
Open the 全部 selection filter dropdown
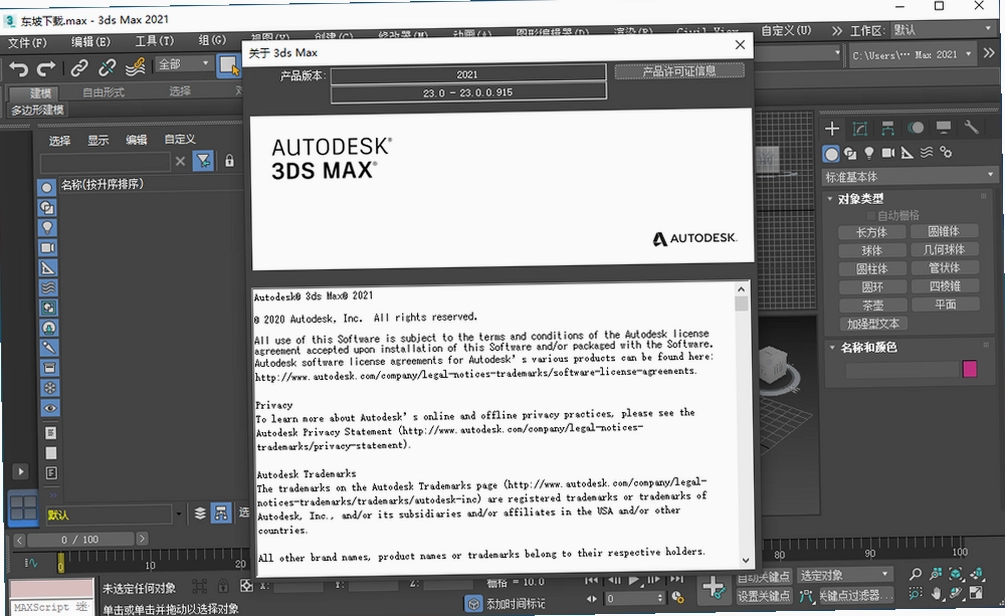184,64
